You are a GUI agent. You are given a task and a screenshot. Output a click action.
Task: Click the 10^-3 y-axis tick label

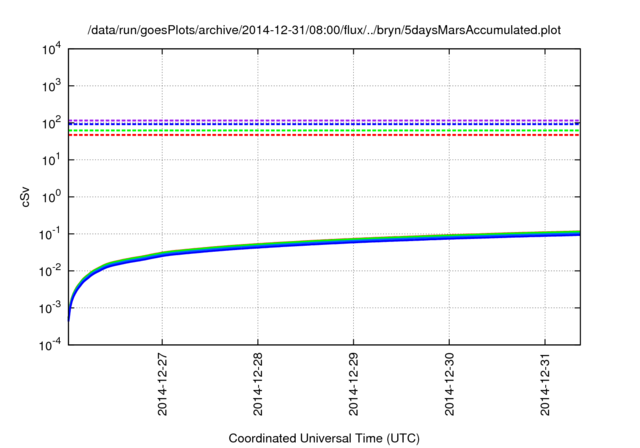(50, 308)
